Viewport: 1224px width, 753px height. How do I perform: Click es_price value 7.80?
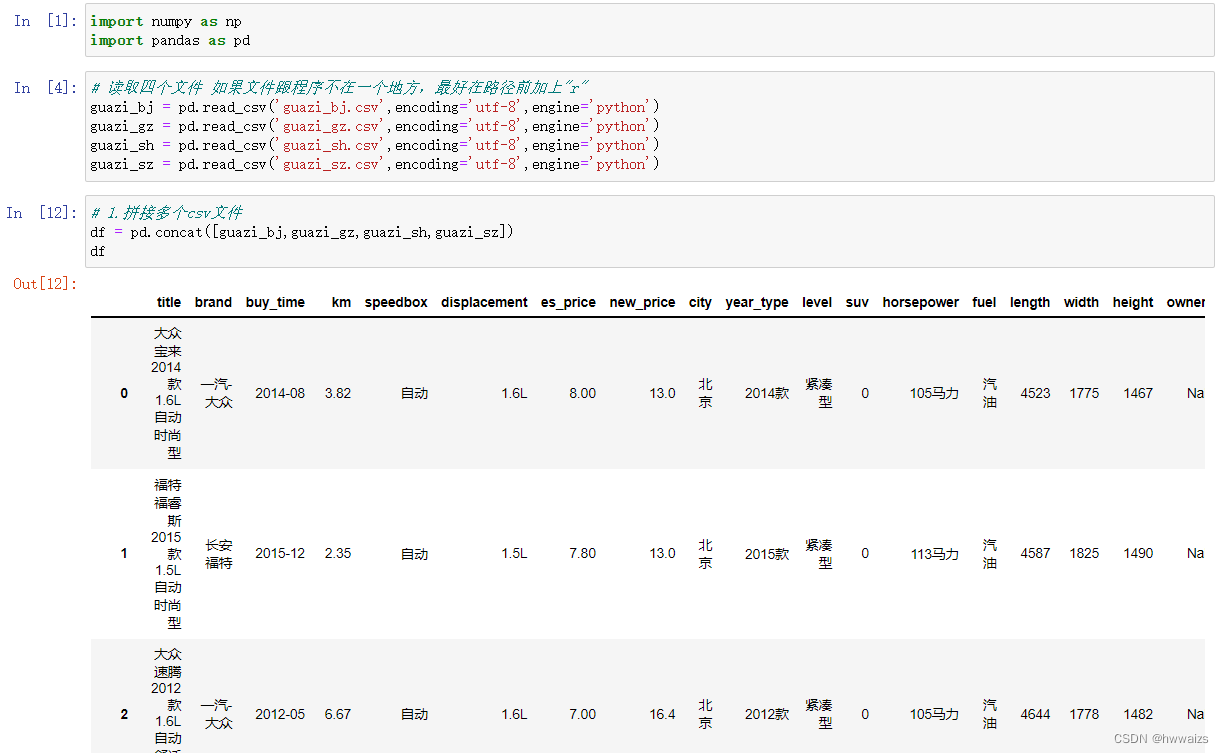[583, 553]
